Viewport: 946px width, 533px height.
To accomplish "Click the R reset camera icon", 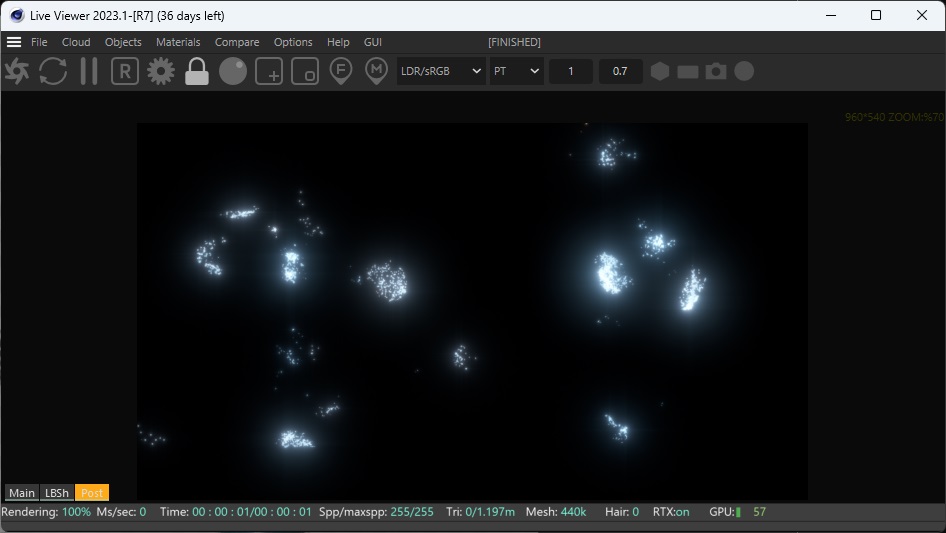I will tap(125, 71).
